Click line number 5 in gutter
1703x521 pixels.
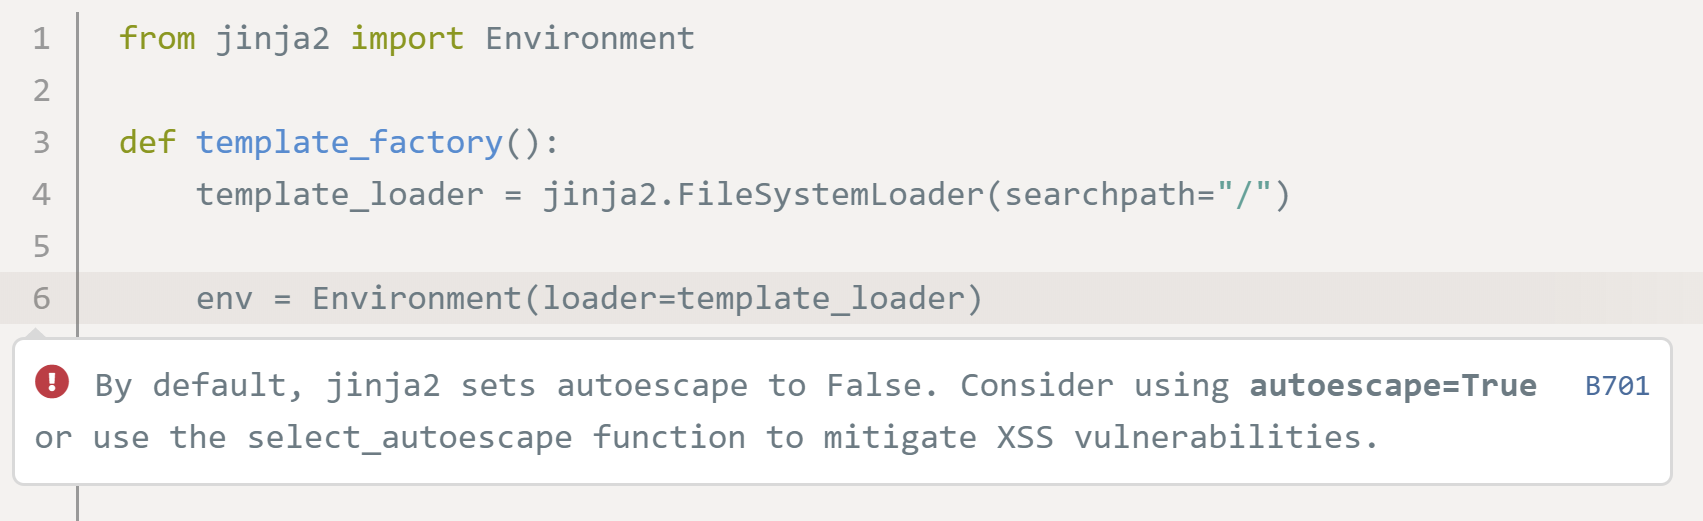(41, 247)
